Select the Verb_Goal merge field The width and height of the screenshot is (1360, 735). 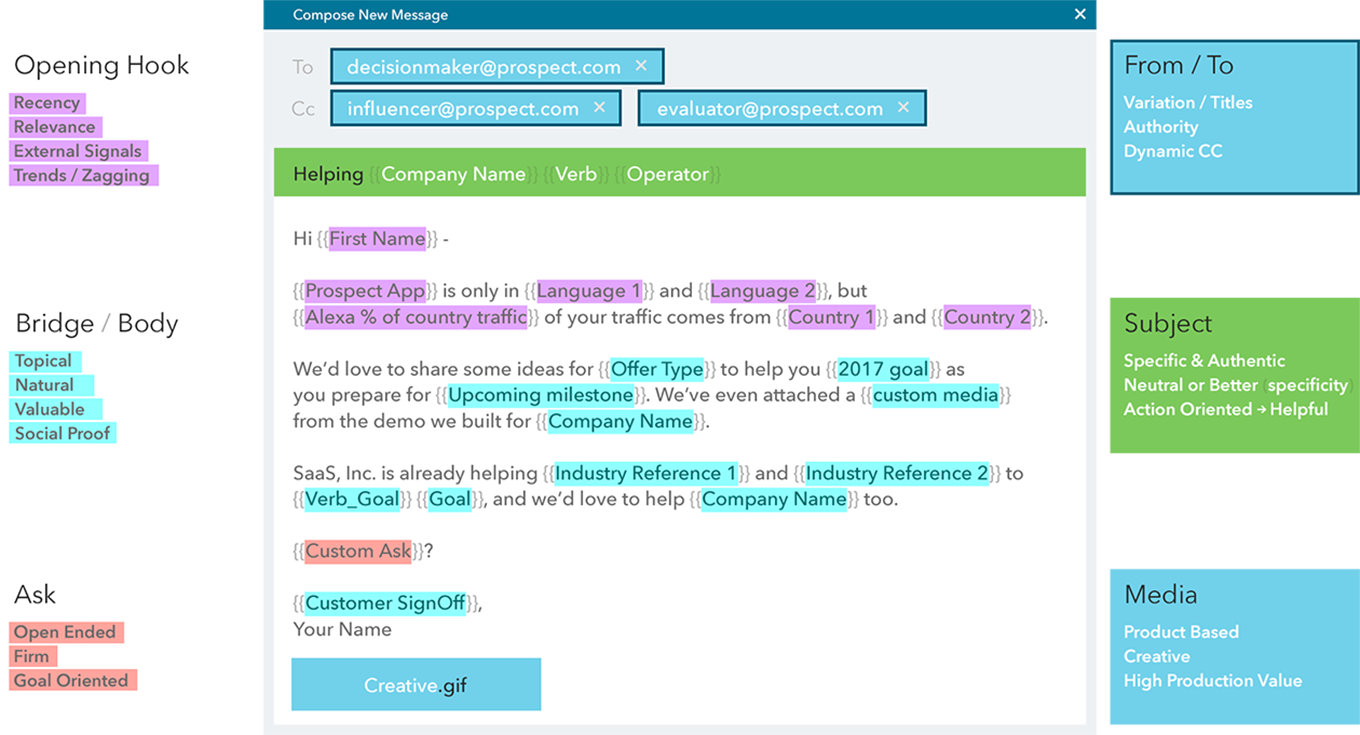[352, 499]
